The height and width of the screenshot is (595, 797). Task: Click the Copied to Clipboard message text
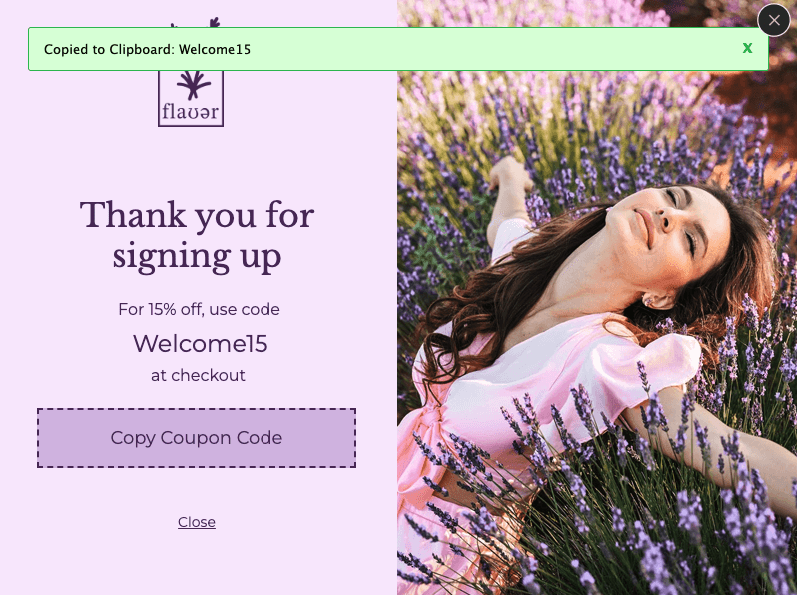[x=147, y=49]
